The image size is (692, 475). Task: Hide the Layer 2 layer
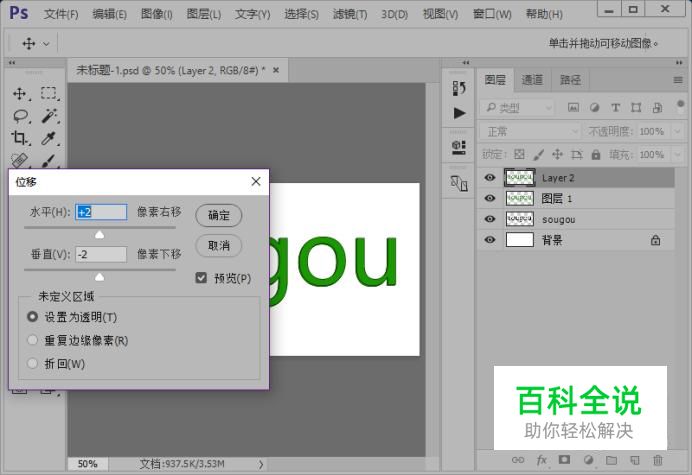point(489,177)
